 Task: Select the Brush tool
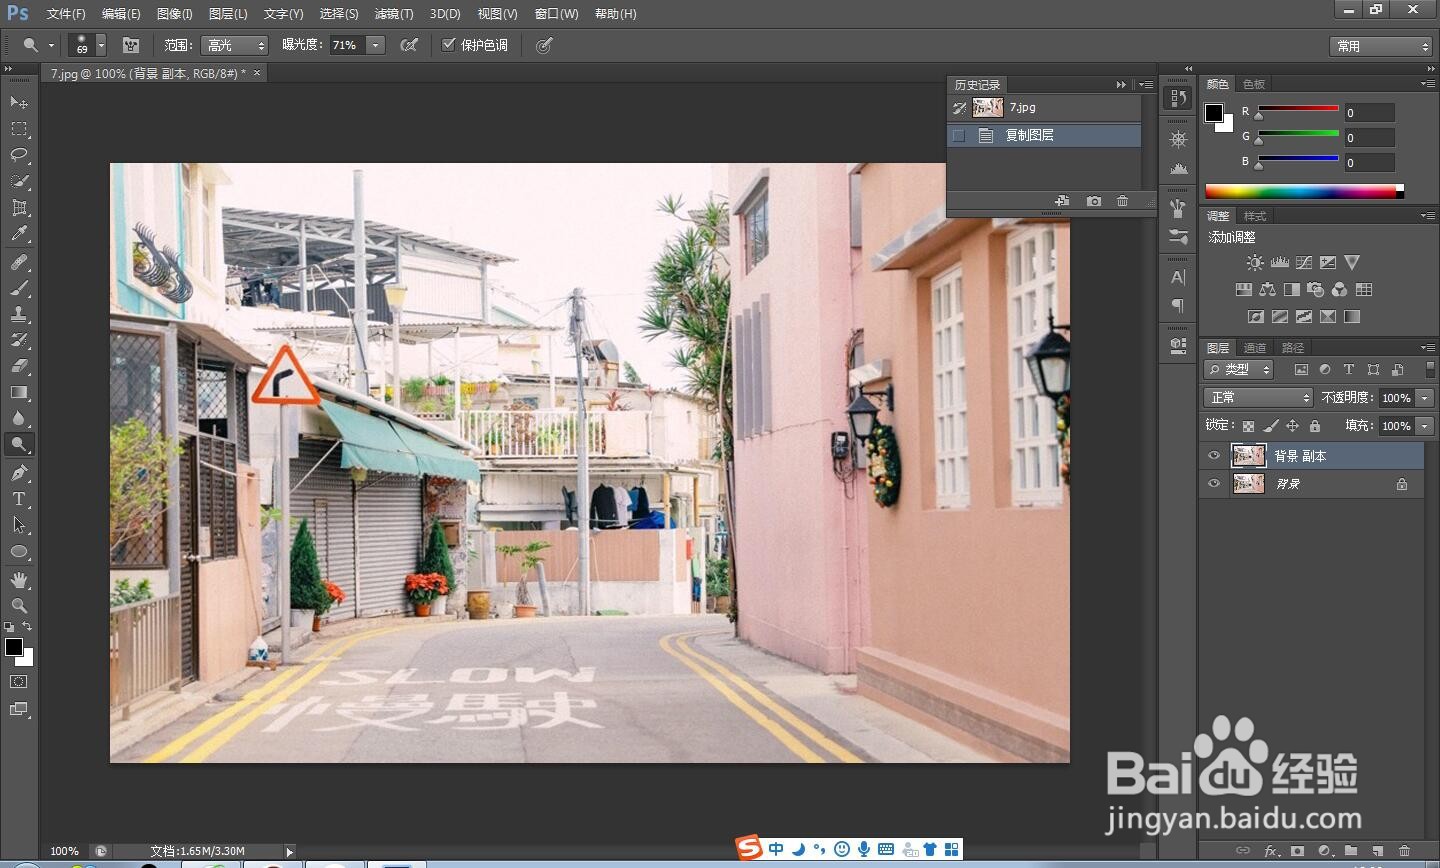[18, 288]
